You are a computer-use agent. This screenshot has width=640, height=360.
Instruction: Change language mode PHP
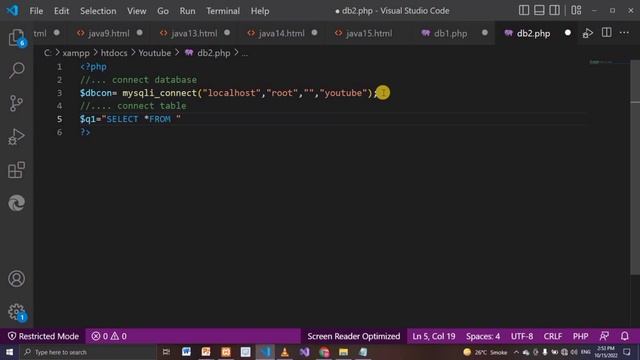[x=580, y=336]
